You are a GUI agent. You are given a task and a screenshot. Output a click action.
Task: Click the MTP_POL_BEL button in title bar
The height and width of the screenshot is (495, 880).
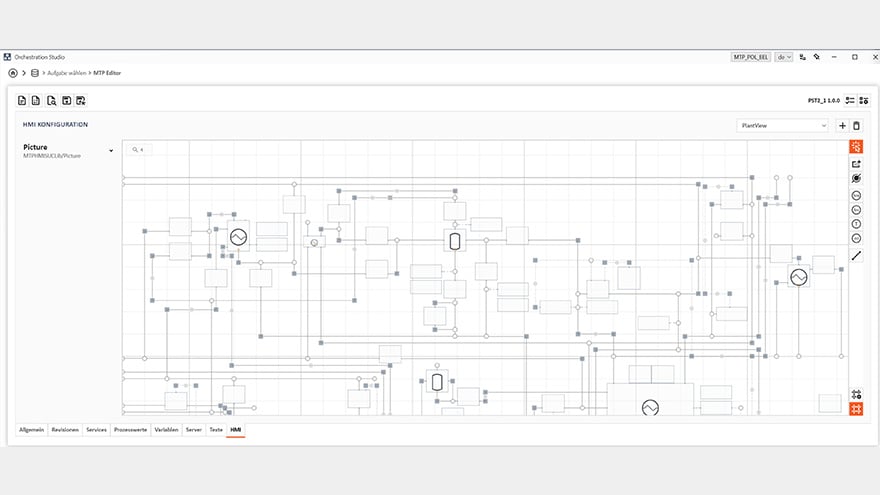(752, 57)
